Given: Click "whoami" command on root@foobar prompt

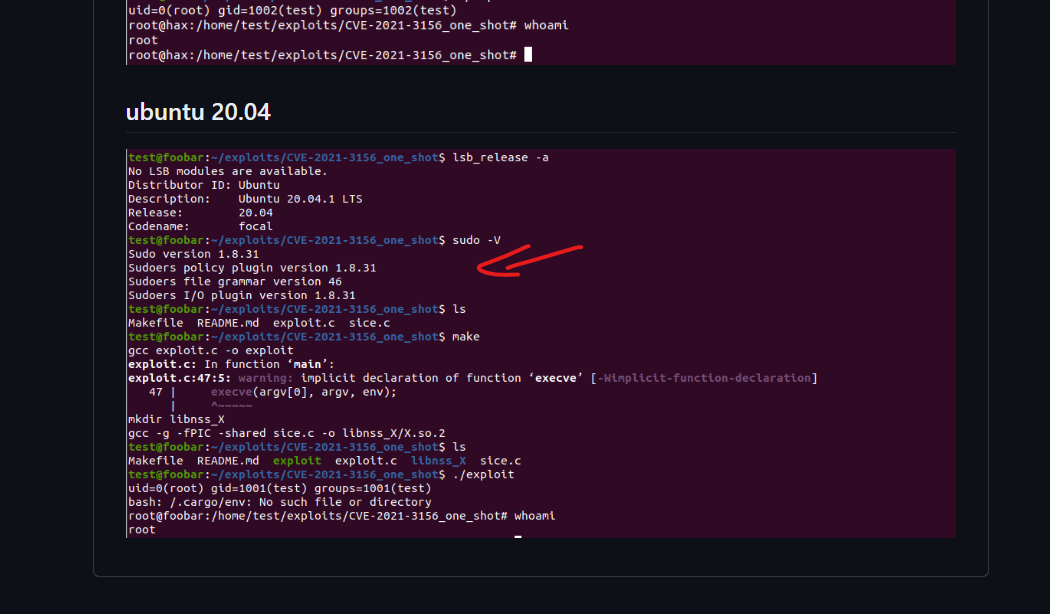Looking at the screenshot, I should click(534, 516).
